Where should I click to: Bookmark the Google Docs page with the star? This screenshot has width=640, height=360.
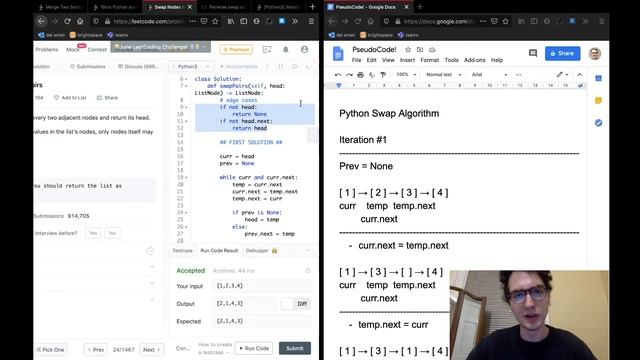(505, 21)
